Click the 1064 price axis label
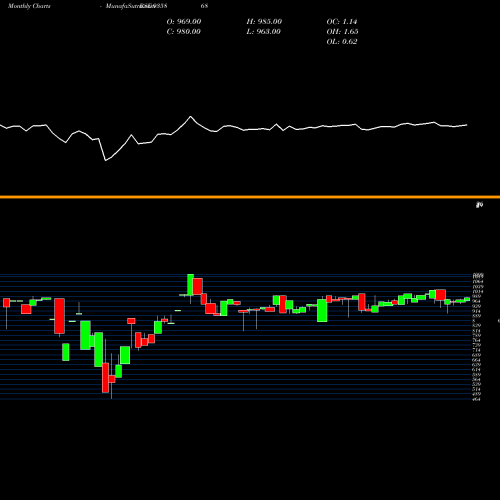Viewport: 500px width, 500px height. tap(477, 282)
